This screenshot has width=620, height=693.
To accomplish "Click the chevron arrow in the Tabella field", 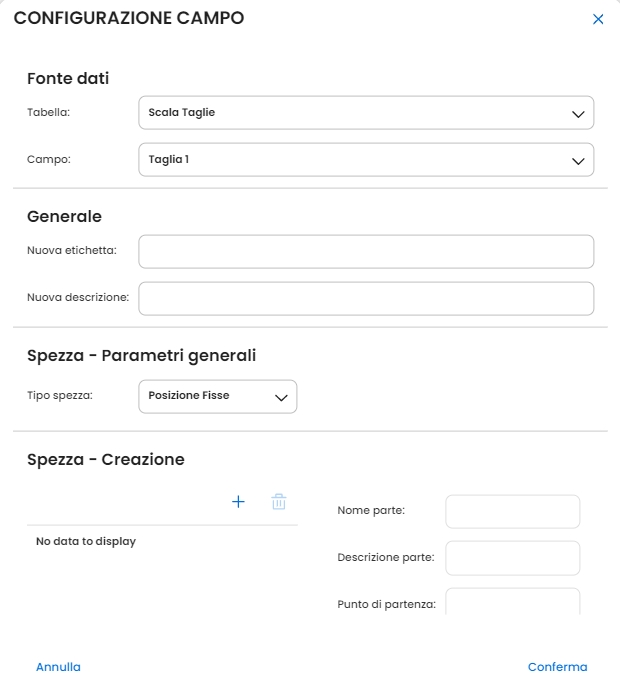I will 577,114.
